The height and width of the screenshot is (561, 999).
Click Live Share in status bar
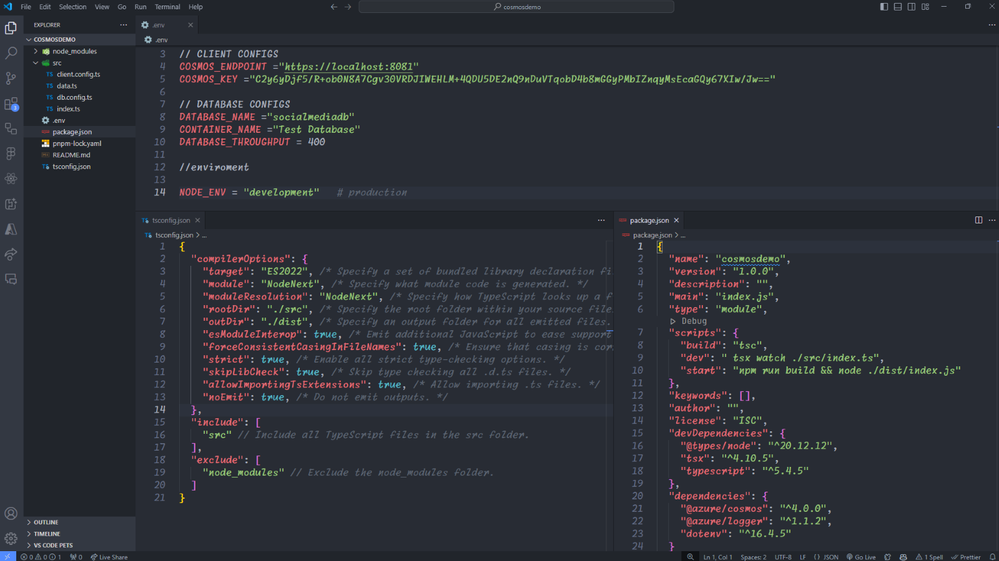coord(109,557)
